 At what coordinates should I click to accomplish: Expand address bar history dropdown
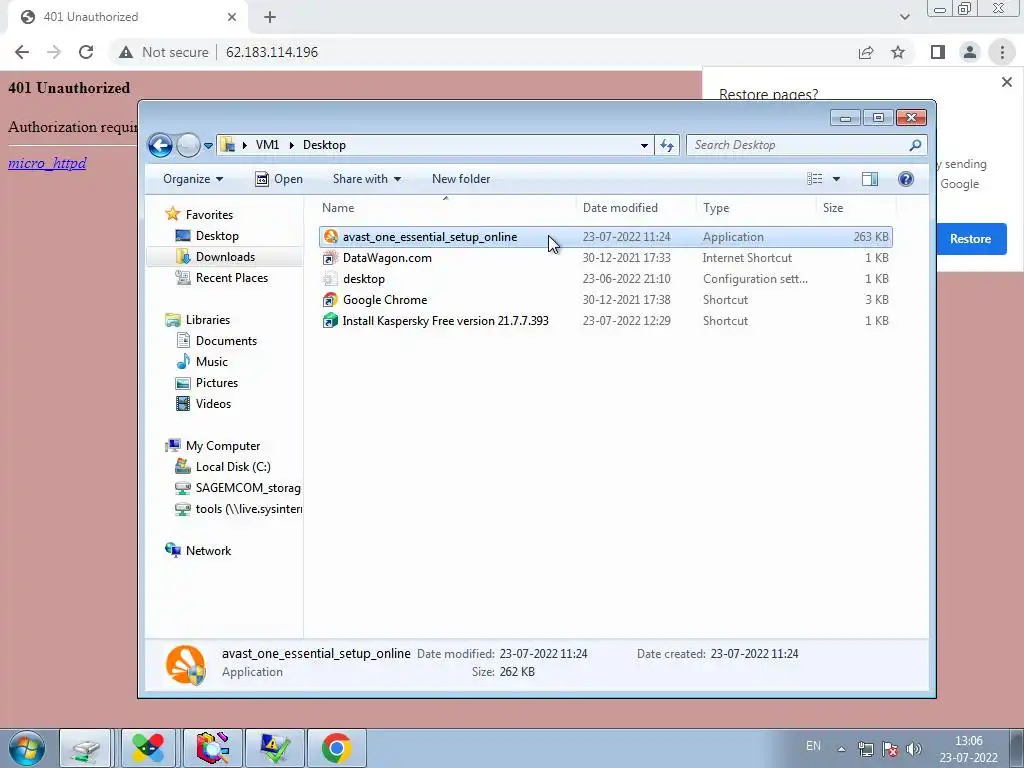[x=644, y=146]
